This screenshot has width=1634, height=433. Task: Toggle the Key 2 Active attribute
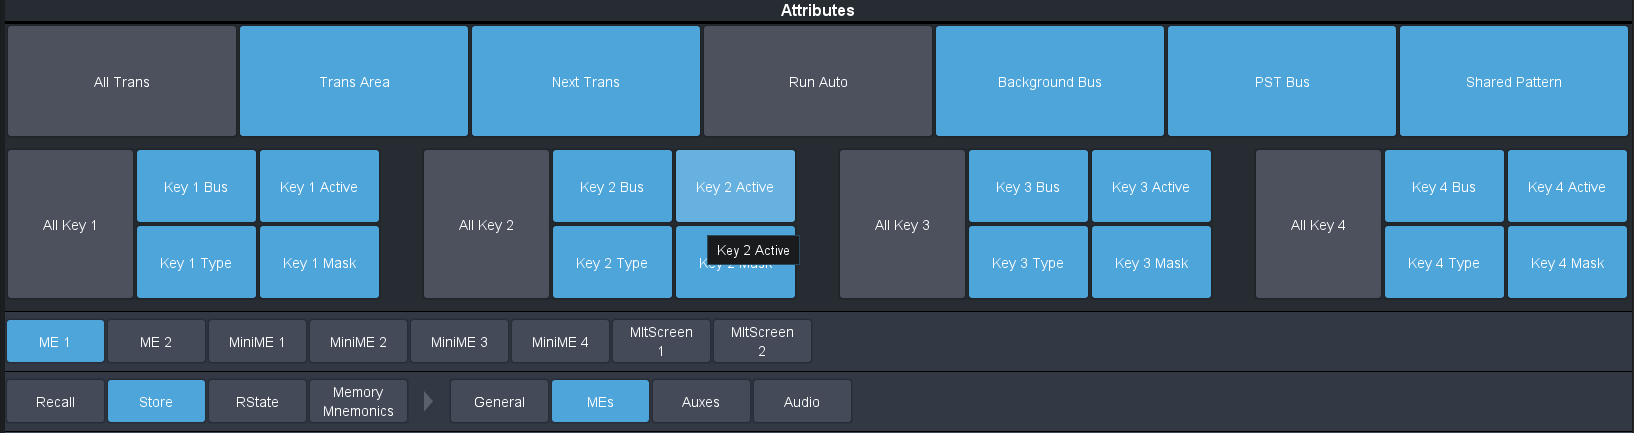(735, 186)
